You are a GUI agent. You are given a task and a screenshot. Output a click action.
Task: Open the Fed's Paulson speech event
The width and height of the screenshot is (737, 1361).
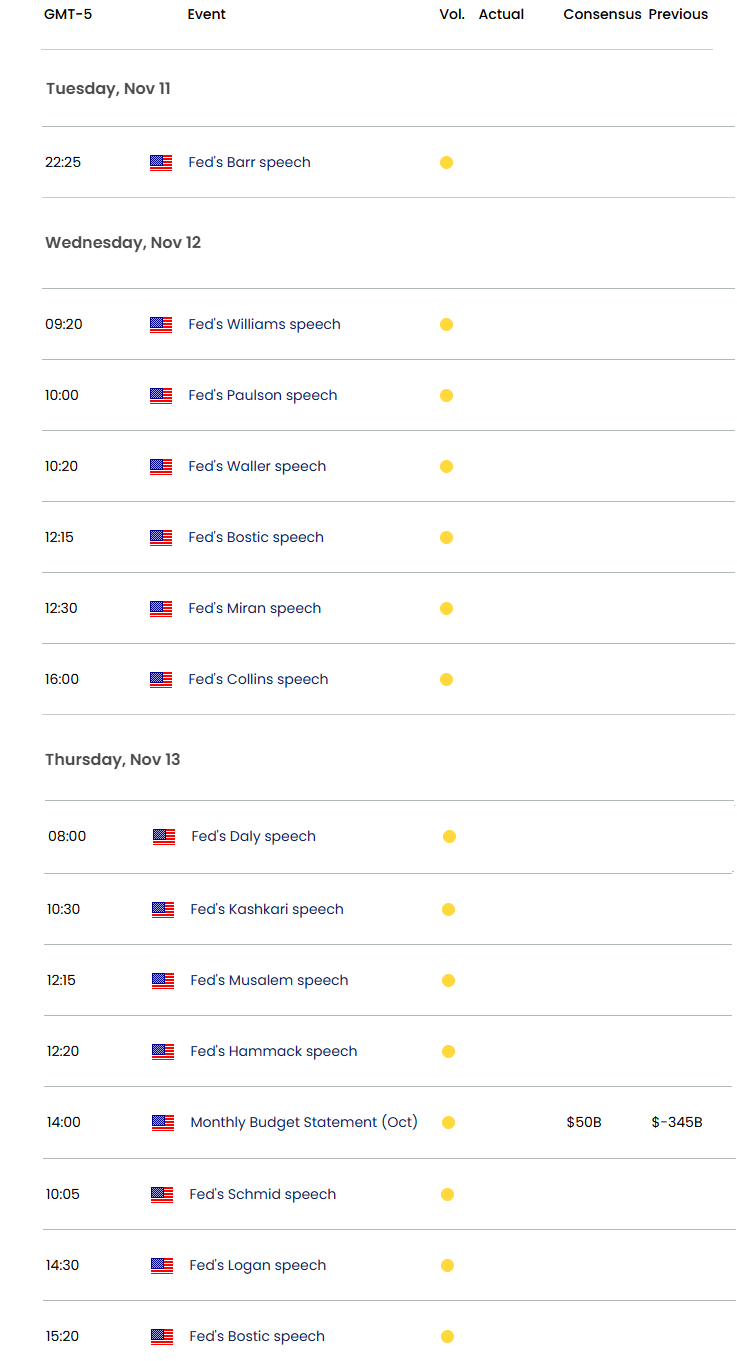[262, 396]
